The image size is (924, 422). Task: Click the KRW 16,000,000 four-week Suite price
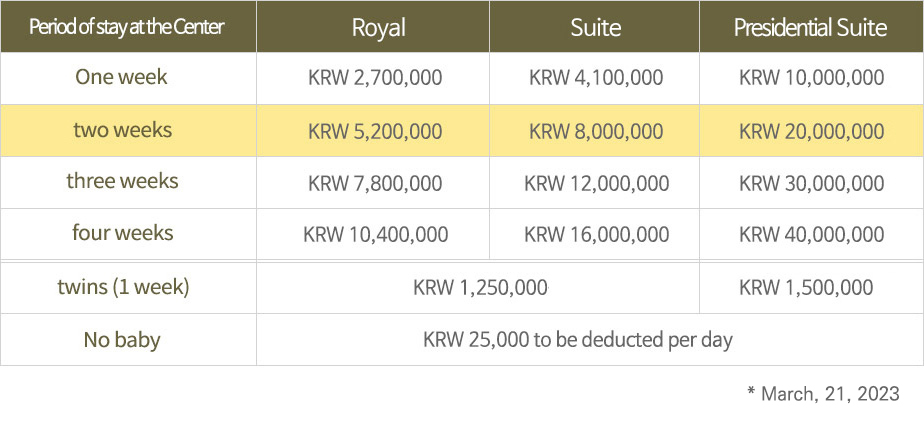[x=596, y=235]
